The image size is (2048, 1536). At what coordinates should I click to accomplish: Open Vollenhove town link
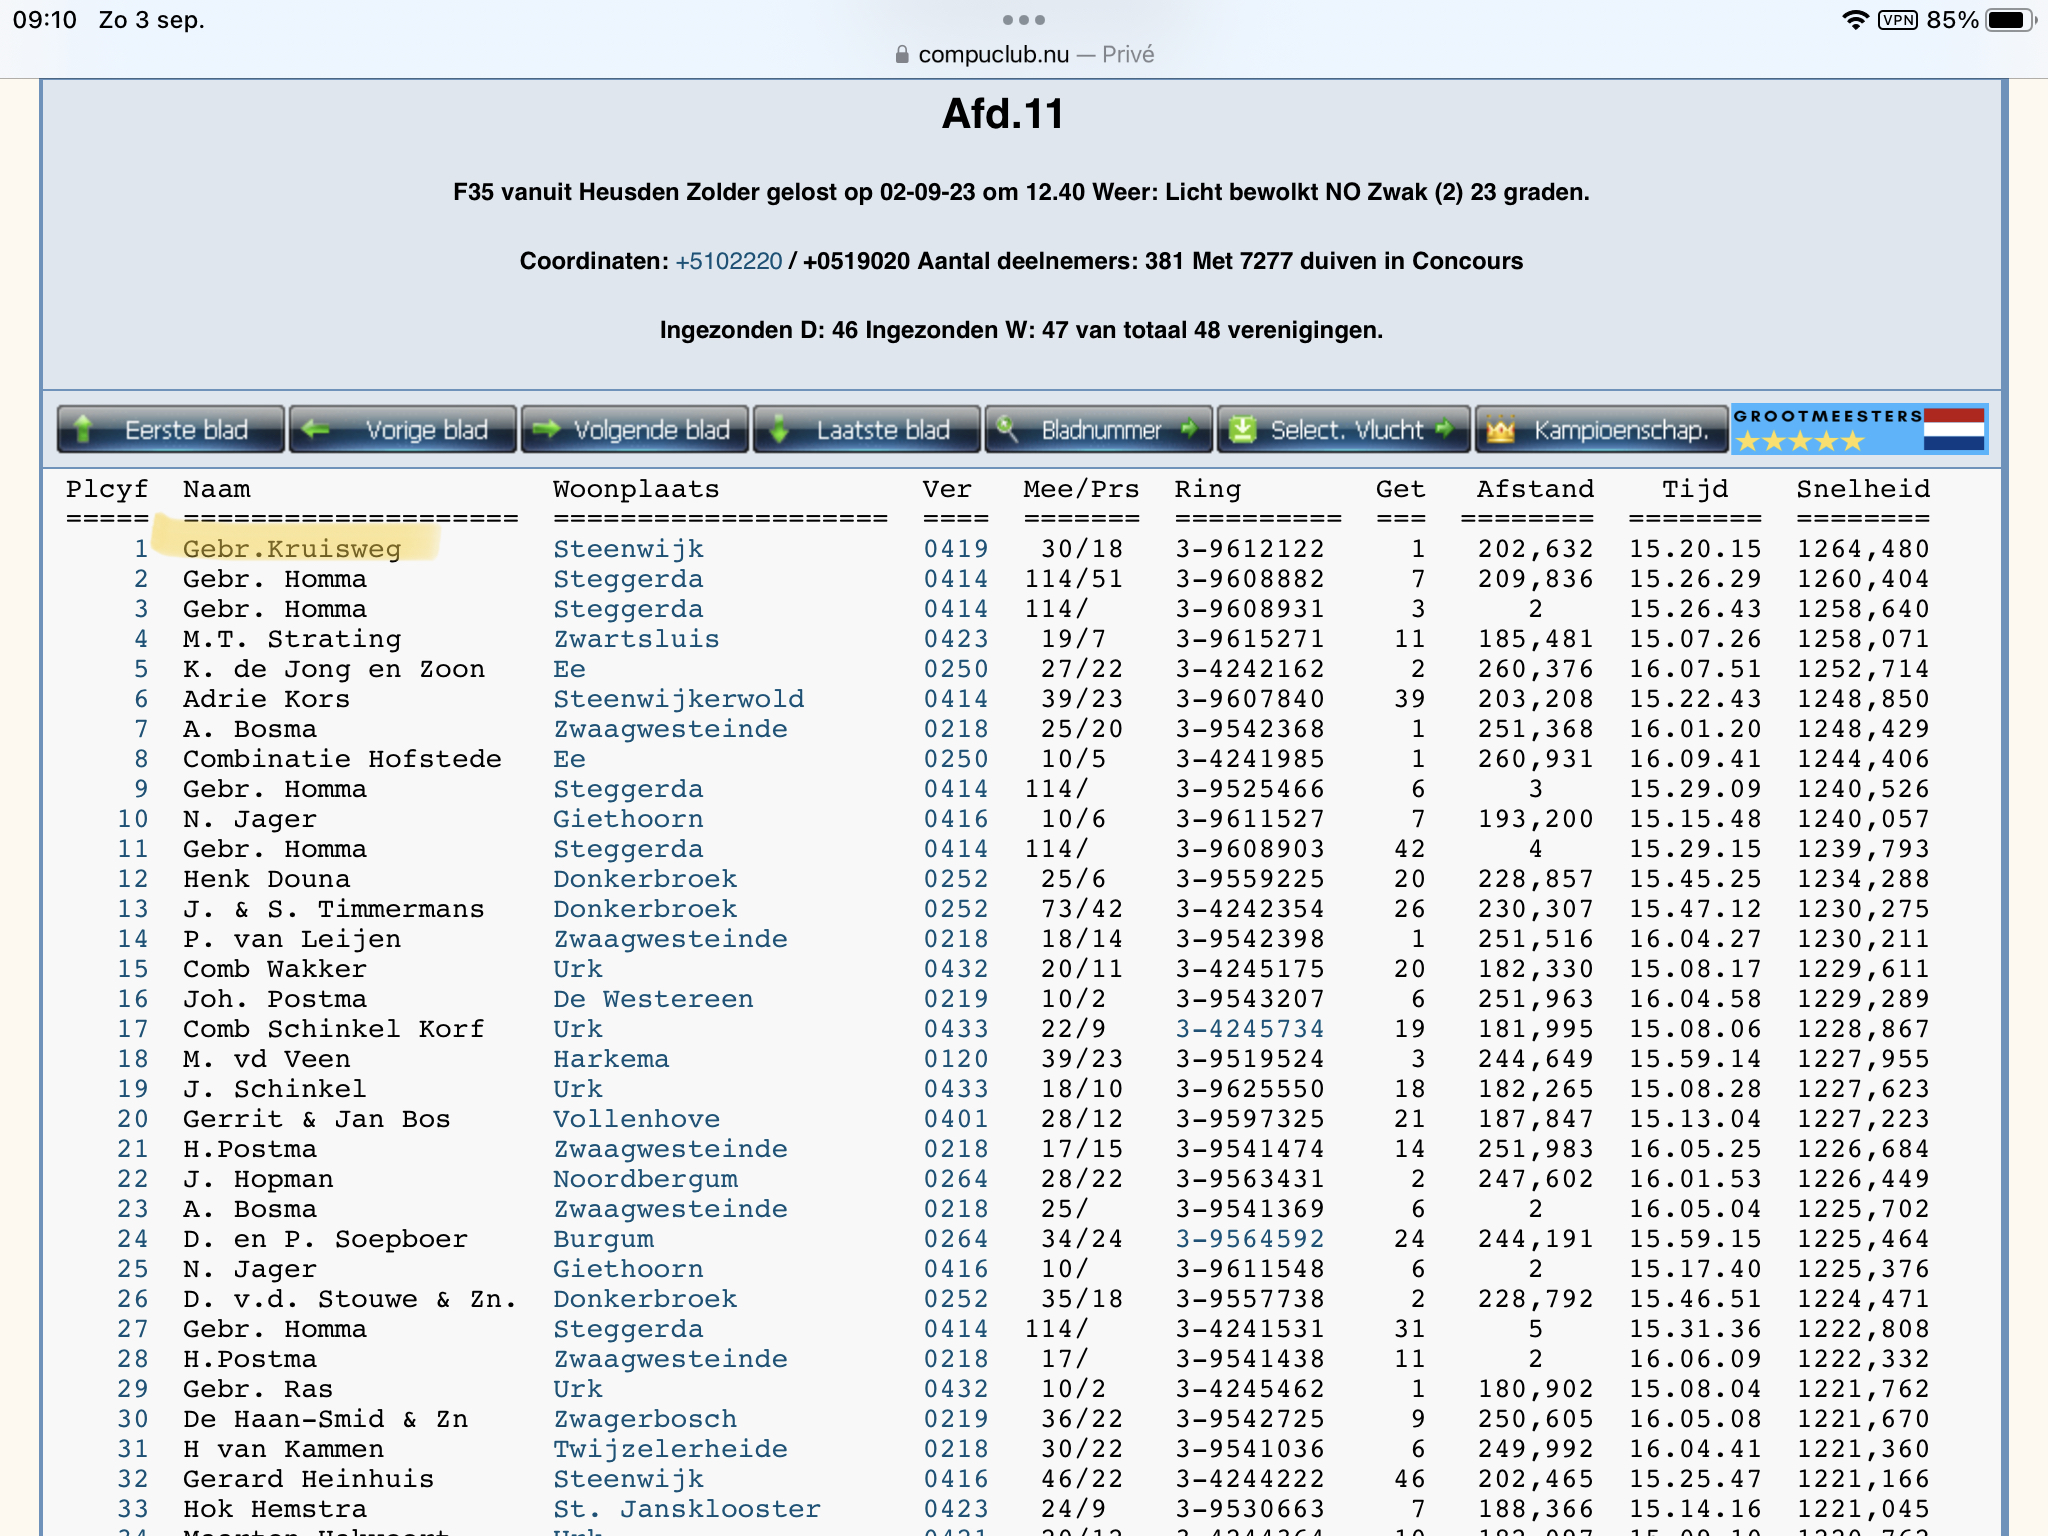coord(637,1119)
